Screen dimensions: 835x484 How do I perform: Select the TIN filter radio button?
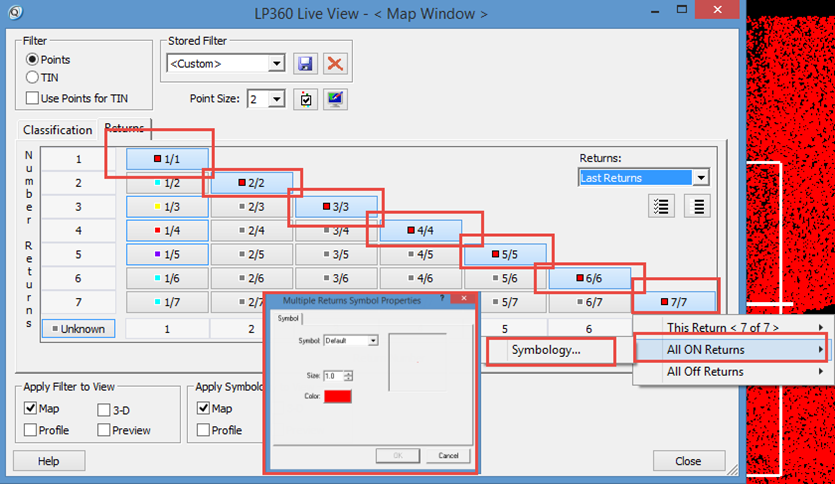tap(32, 78)
